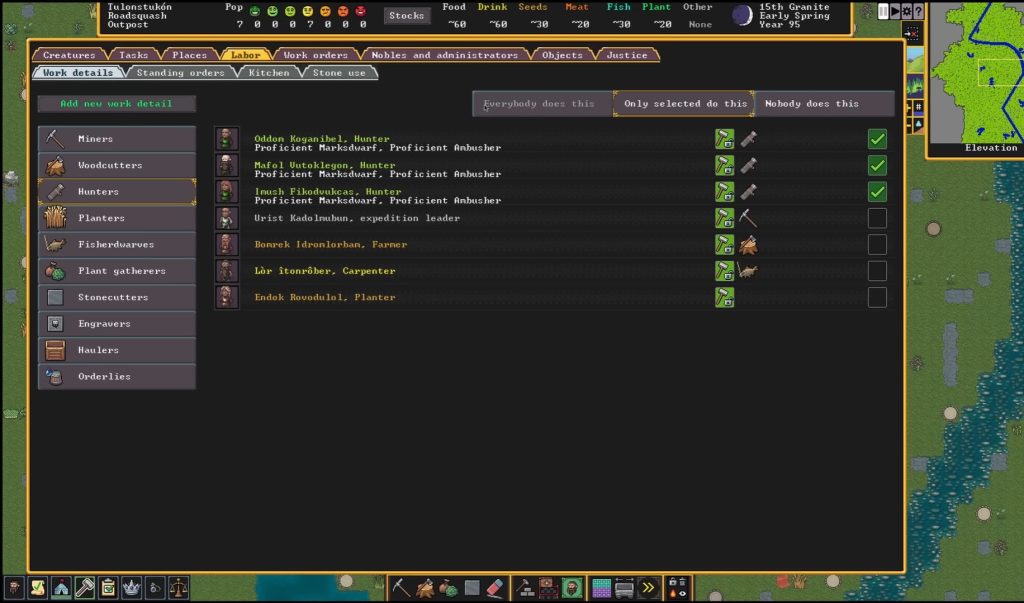Viewport: 1024px width, 603px height.
Task: Select the Plant gatherers work detail
Action: (117, 270)
